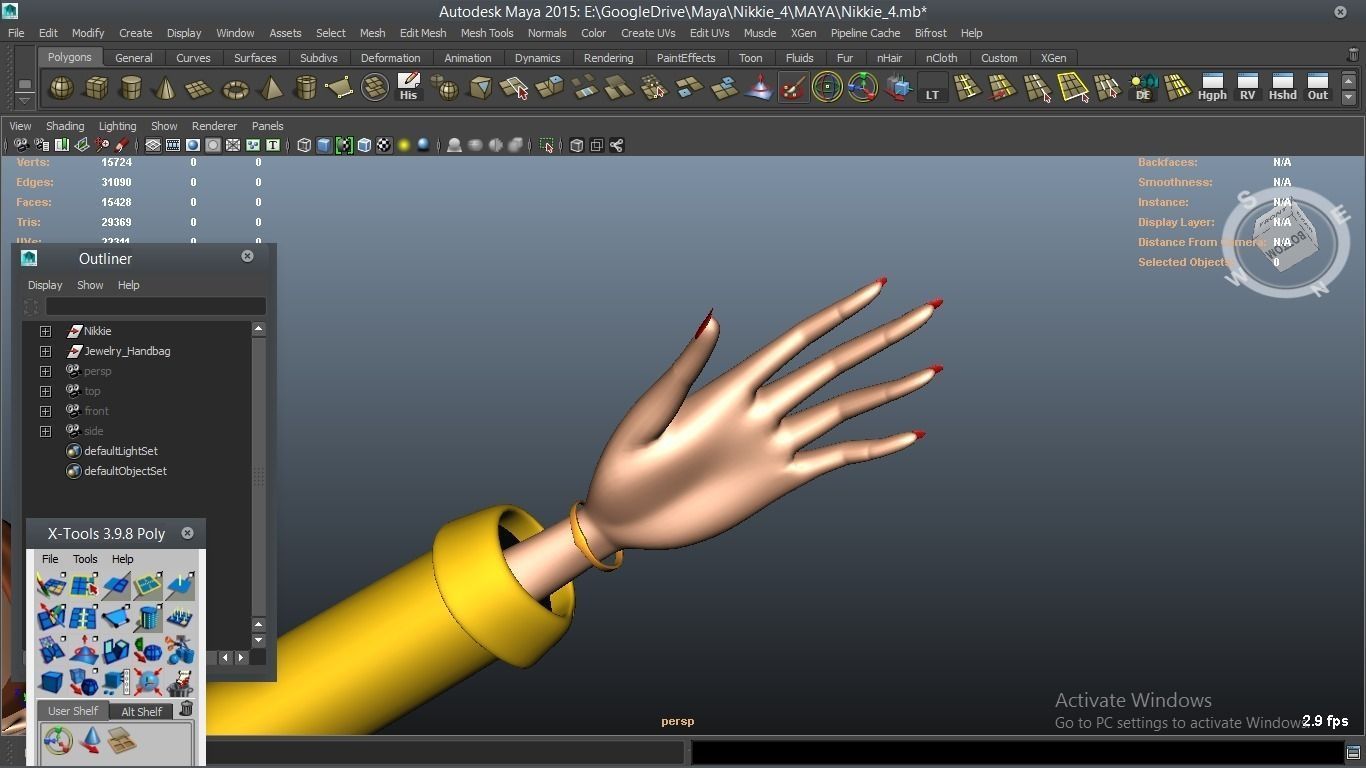This screenshot has width=1366, height=768.
Task: Create a polygon sphere from the shelf
Action: coord(61,88)
